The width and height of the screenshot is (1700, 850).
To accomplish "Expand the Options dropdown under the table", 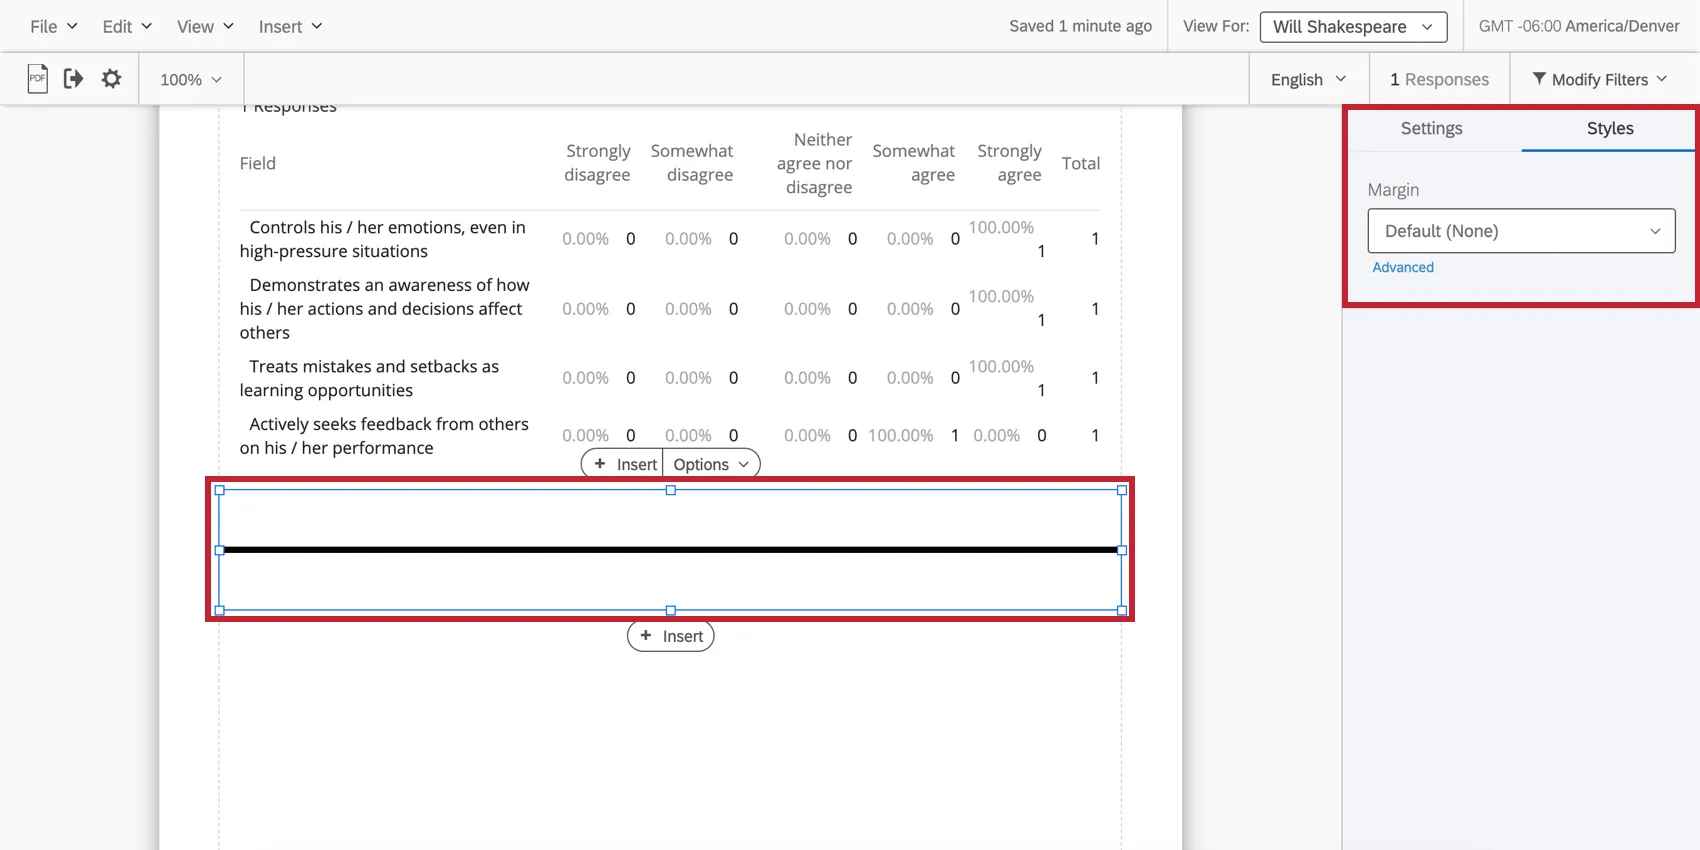I will point(710,464).
